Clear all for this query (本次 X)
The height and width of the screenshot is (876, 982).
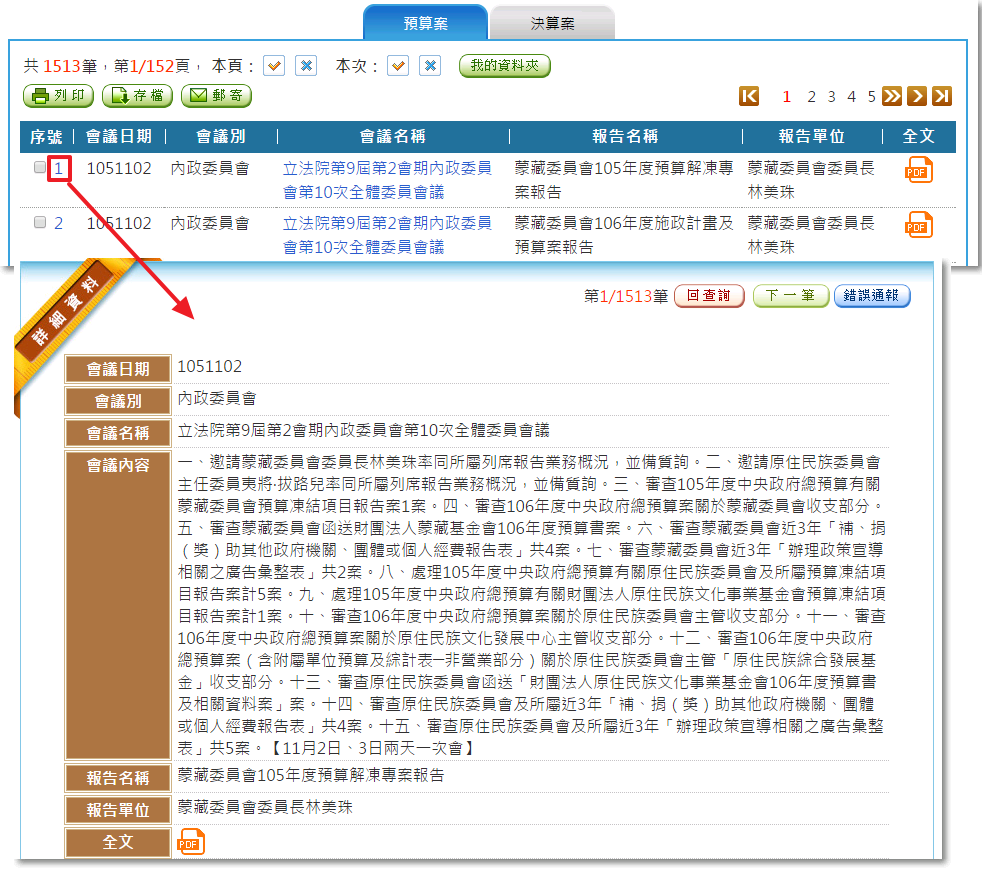point(430,66)
